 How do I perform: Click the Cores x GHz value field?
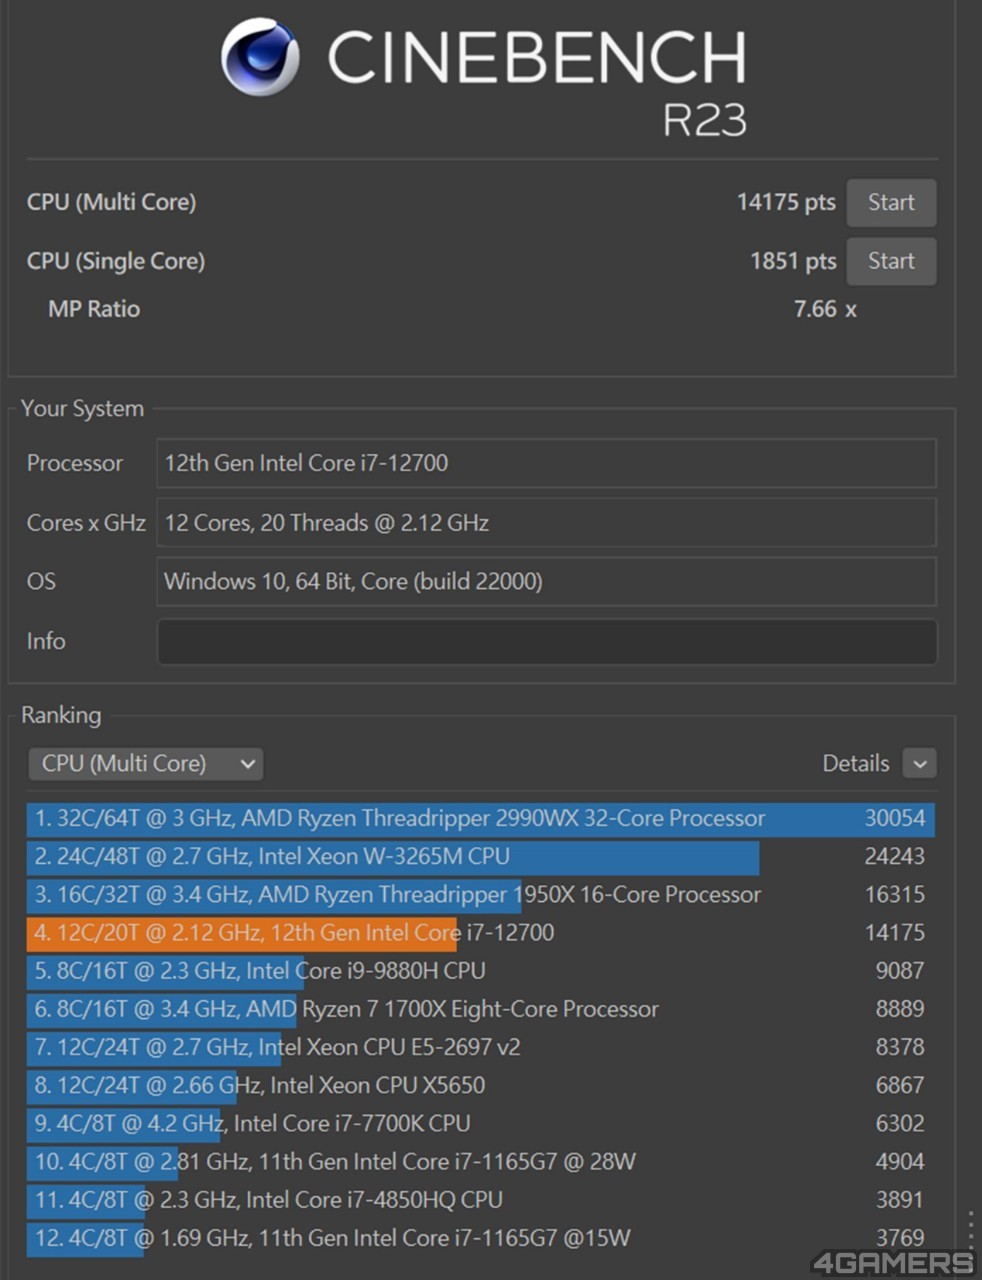(547, 523)
